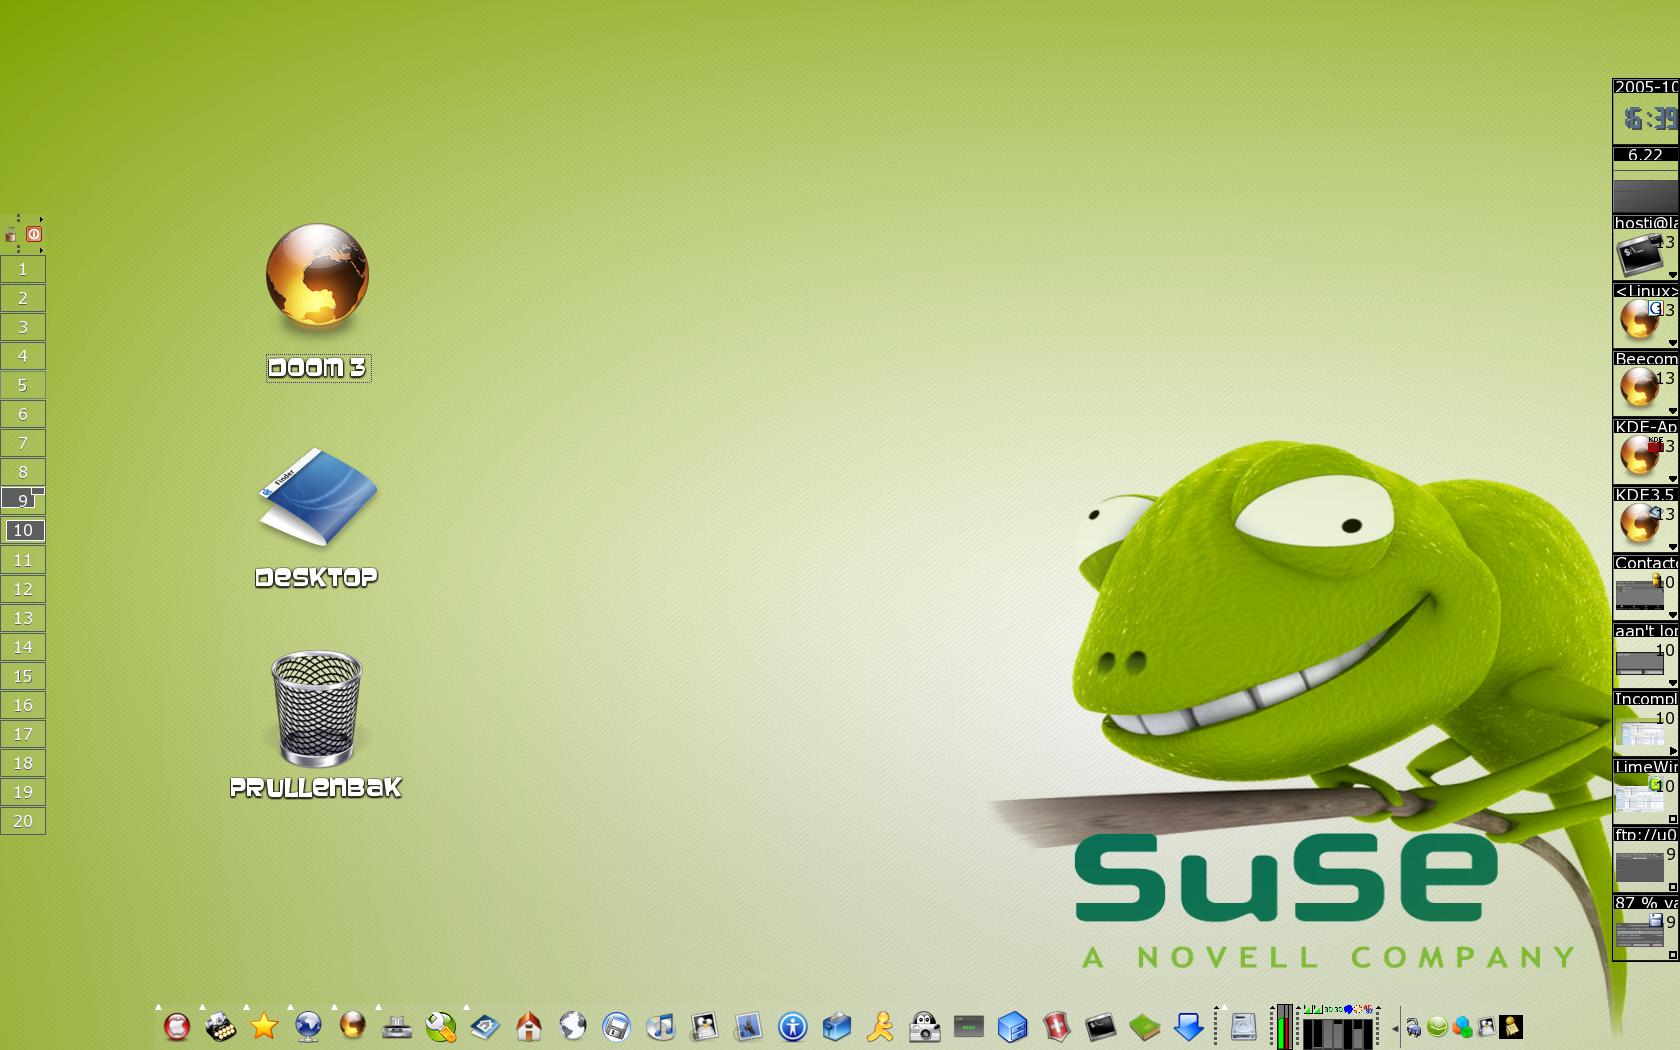
Task: Activate the 87 % va taskbar entry
Action: pyautogui.click(x=1645, y=928)
